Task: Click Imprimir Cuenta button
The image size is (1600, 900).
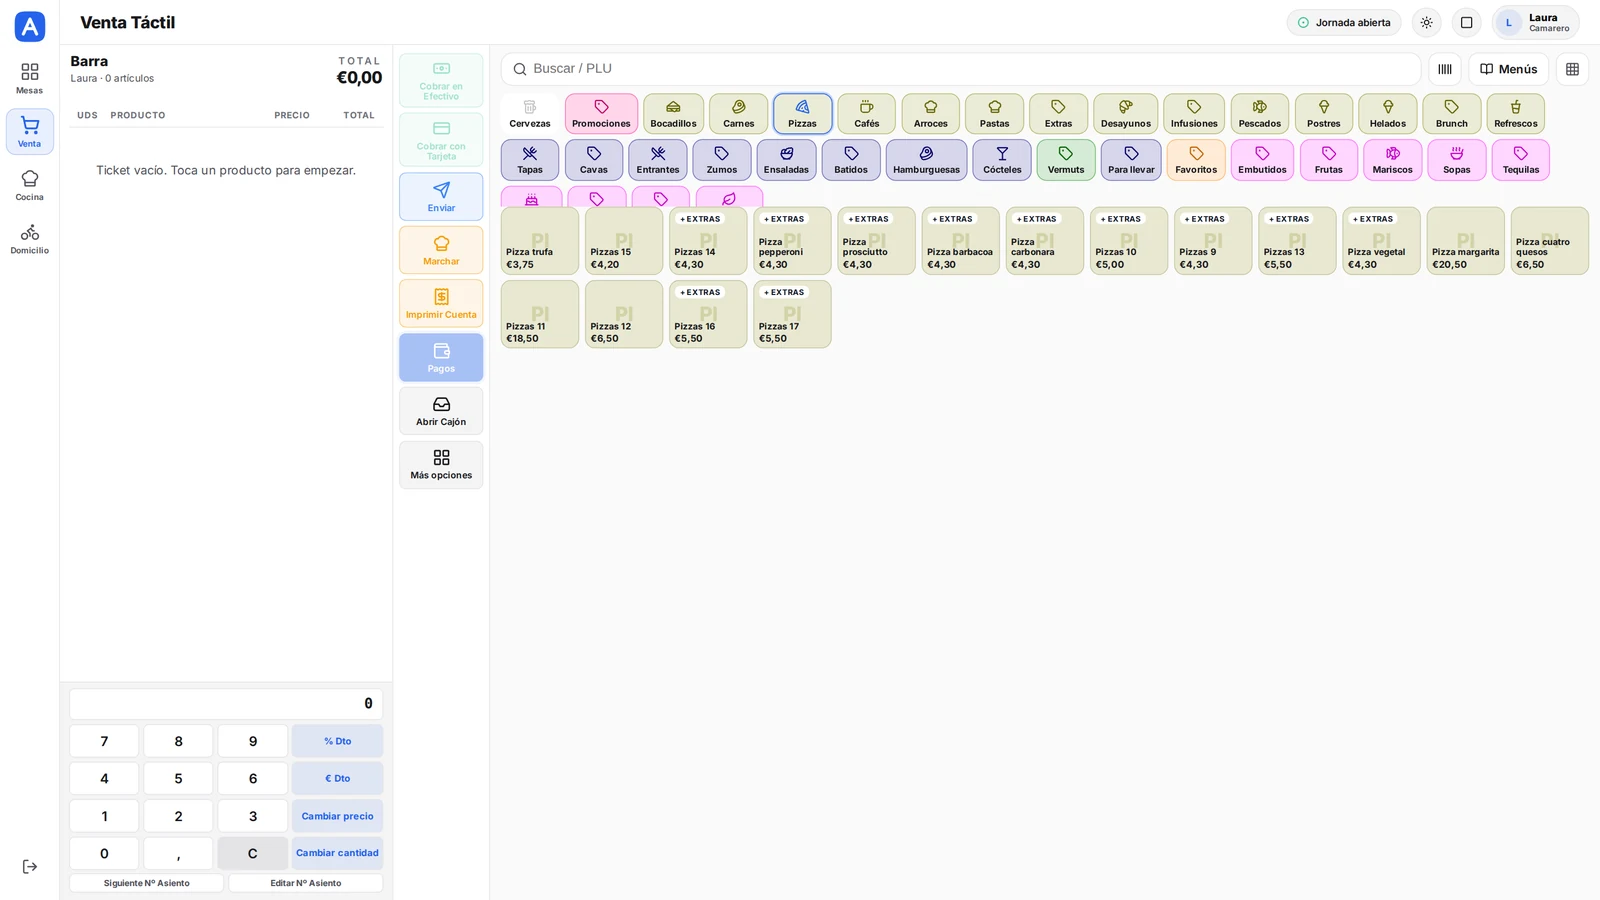Action: click(x=441, y=303)
